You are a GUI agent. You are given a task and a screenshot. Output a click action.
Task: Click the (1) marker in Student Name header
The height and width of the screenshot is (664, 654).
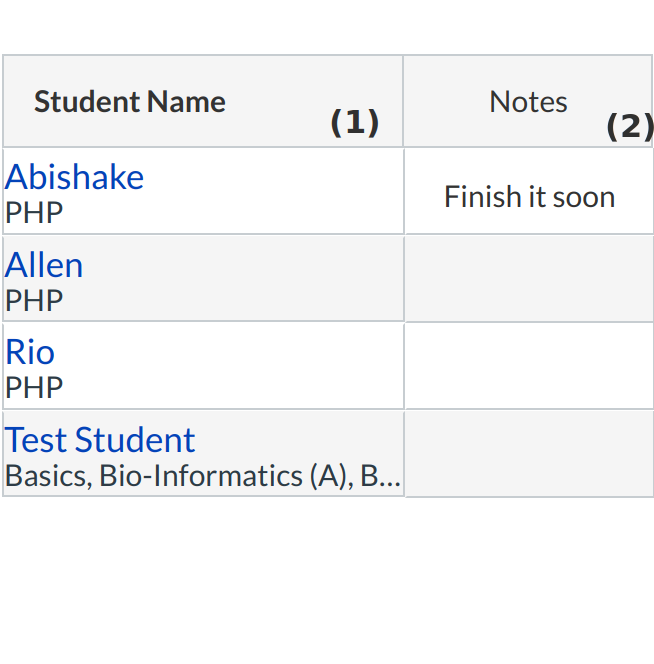click(355, 123)
